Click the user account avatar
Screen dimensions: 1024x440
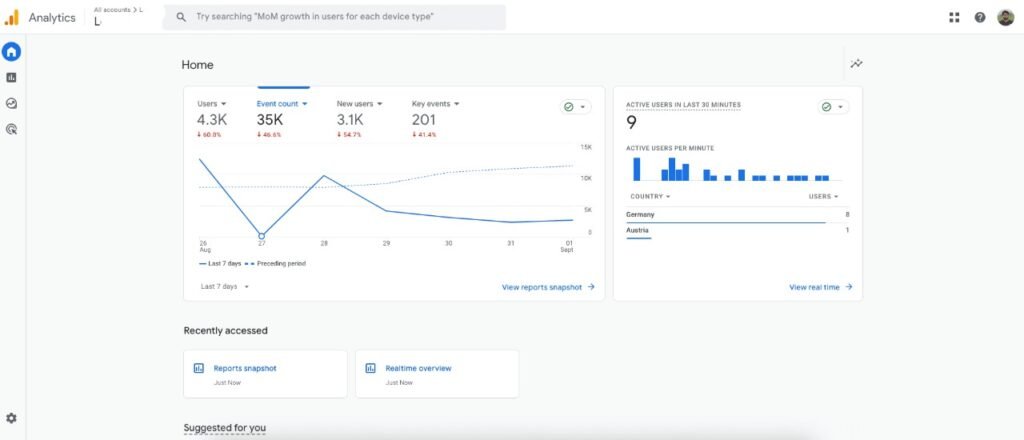1006,17
